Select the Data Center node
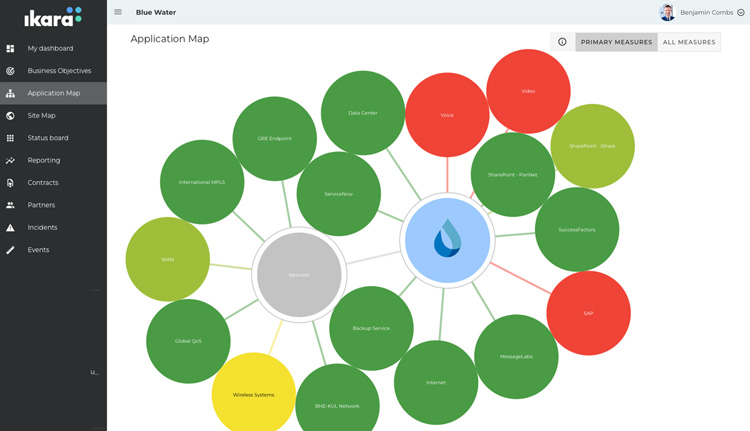750x431 pixels. pyautogui.click(x=363, y=113)
